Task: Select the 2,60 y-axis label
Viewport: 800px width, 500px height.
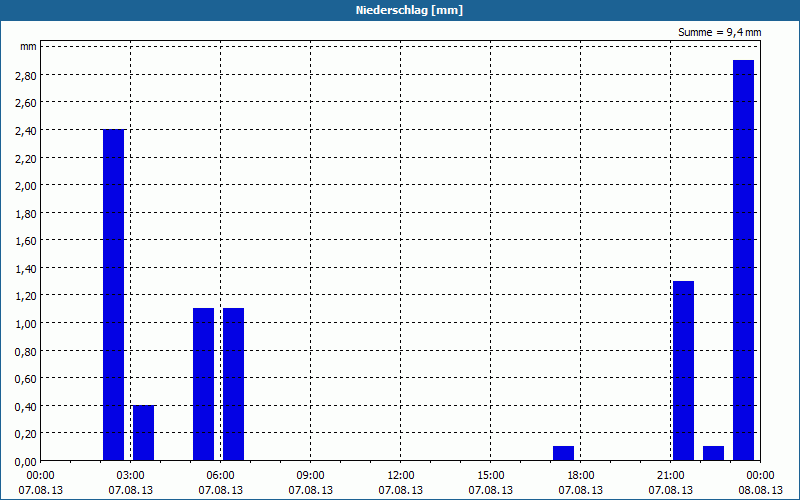Action: 27,103
